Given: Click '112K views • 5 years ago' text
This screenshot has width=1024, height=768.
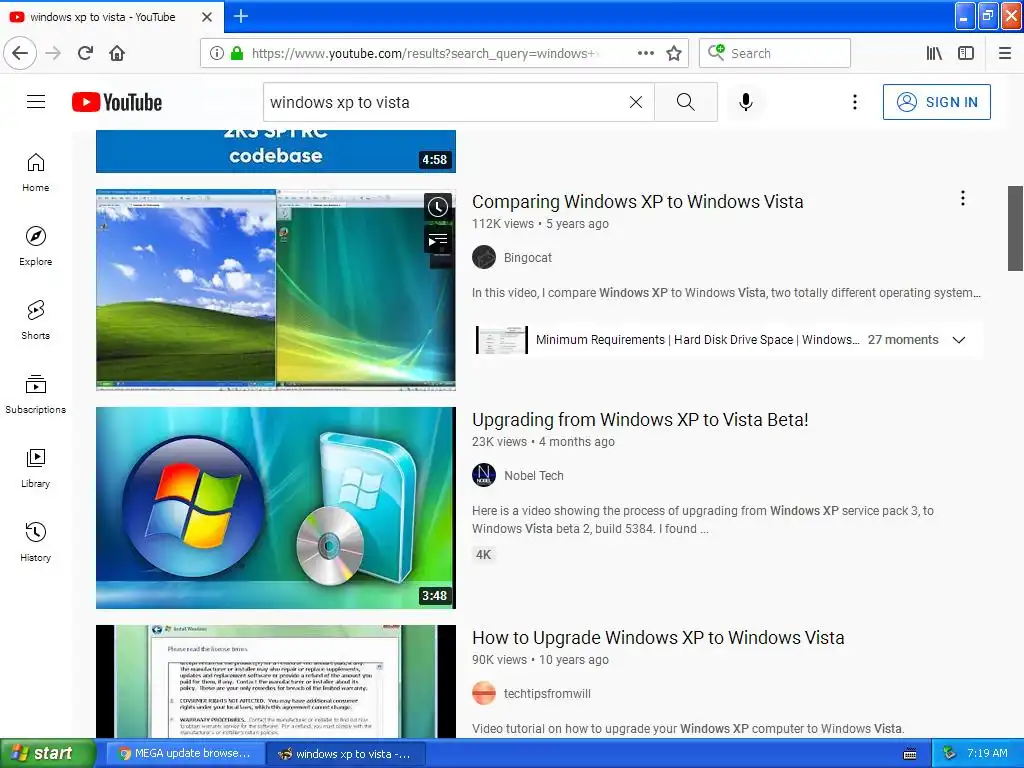Looking at the screenshot, I should coord(540,224).
